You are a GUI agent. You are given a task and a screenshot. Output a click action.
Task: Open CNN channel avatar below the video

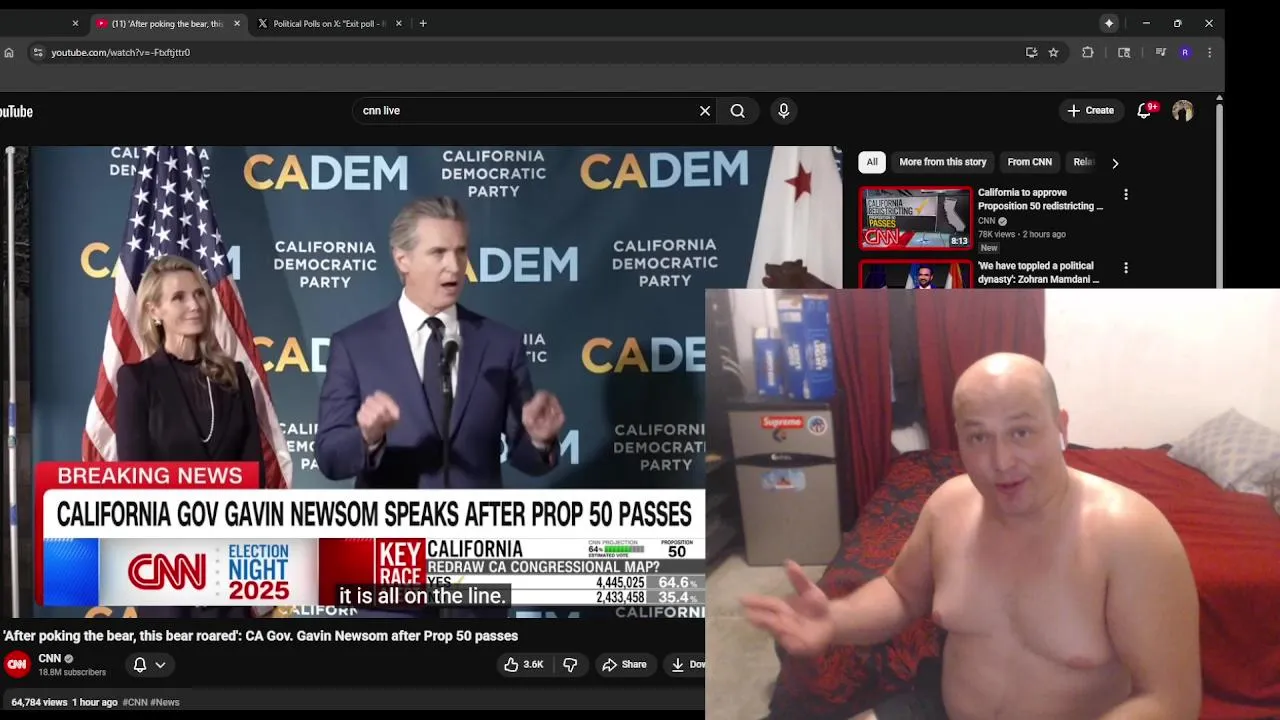(x=17, y=664)
